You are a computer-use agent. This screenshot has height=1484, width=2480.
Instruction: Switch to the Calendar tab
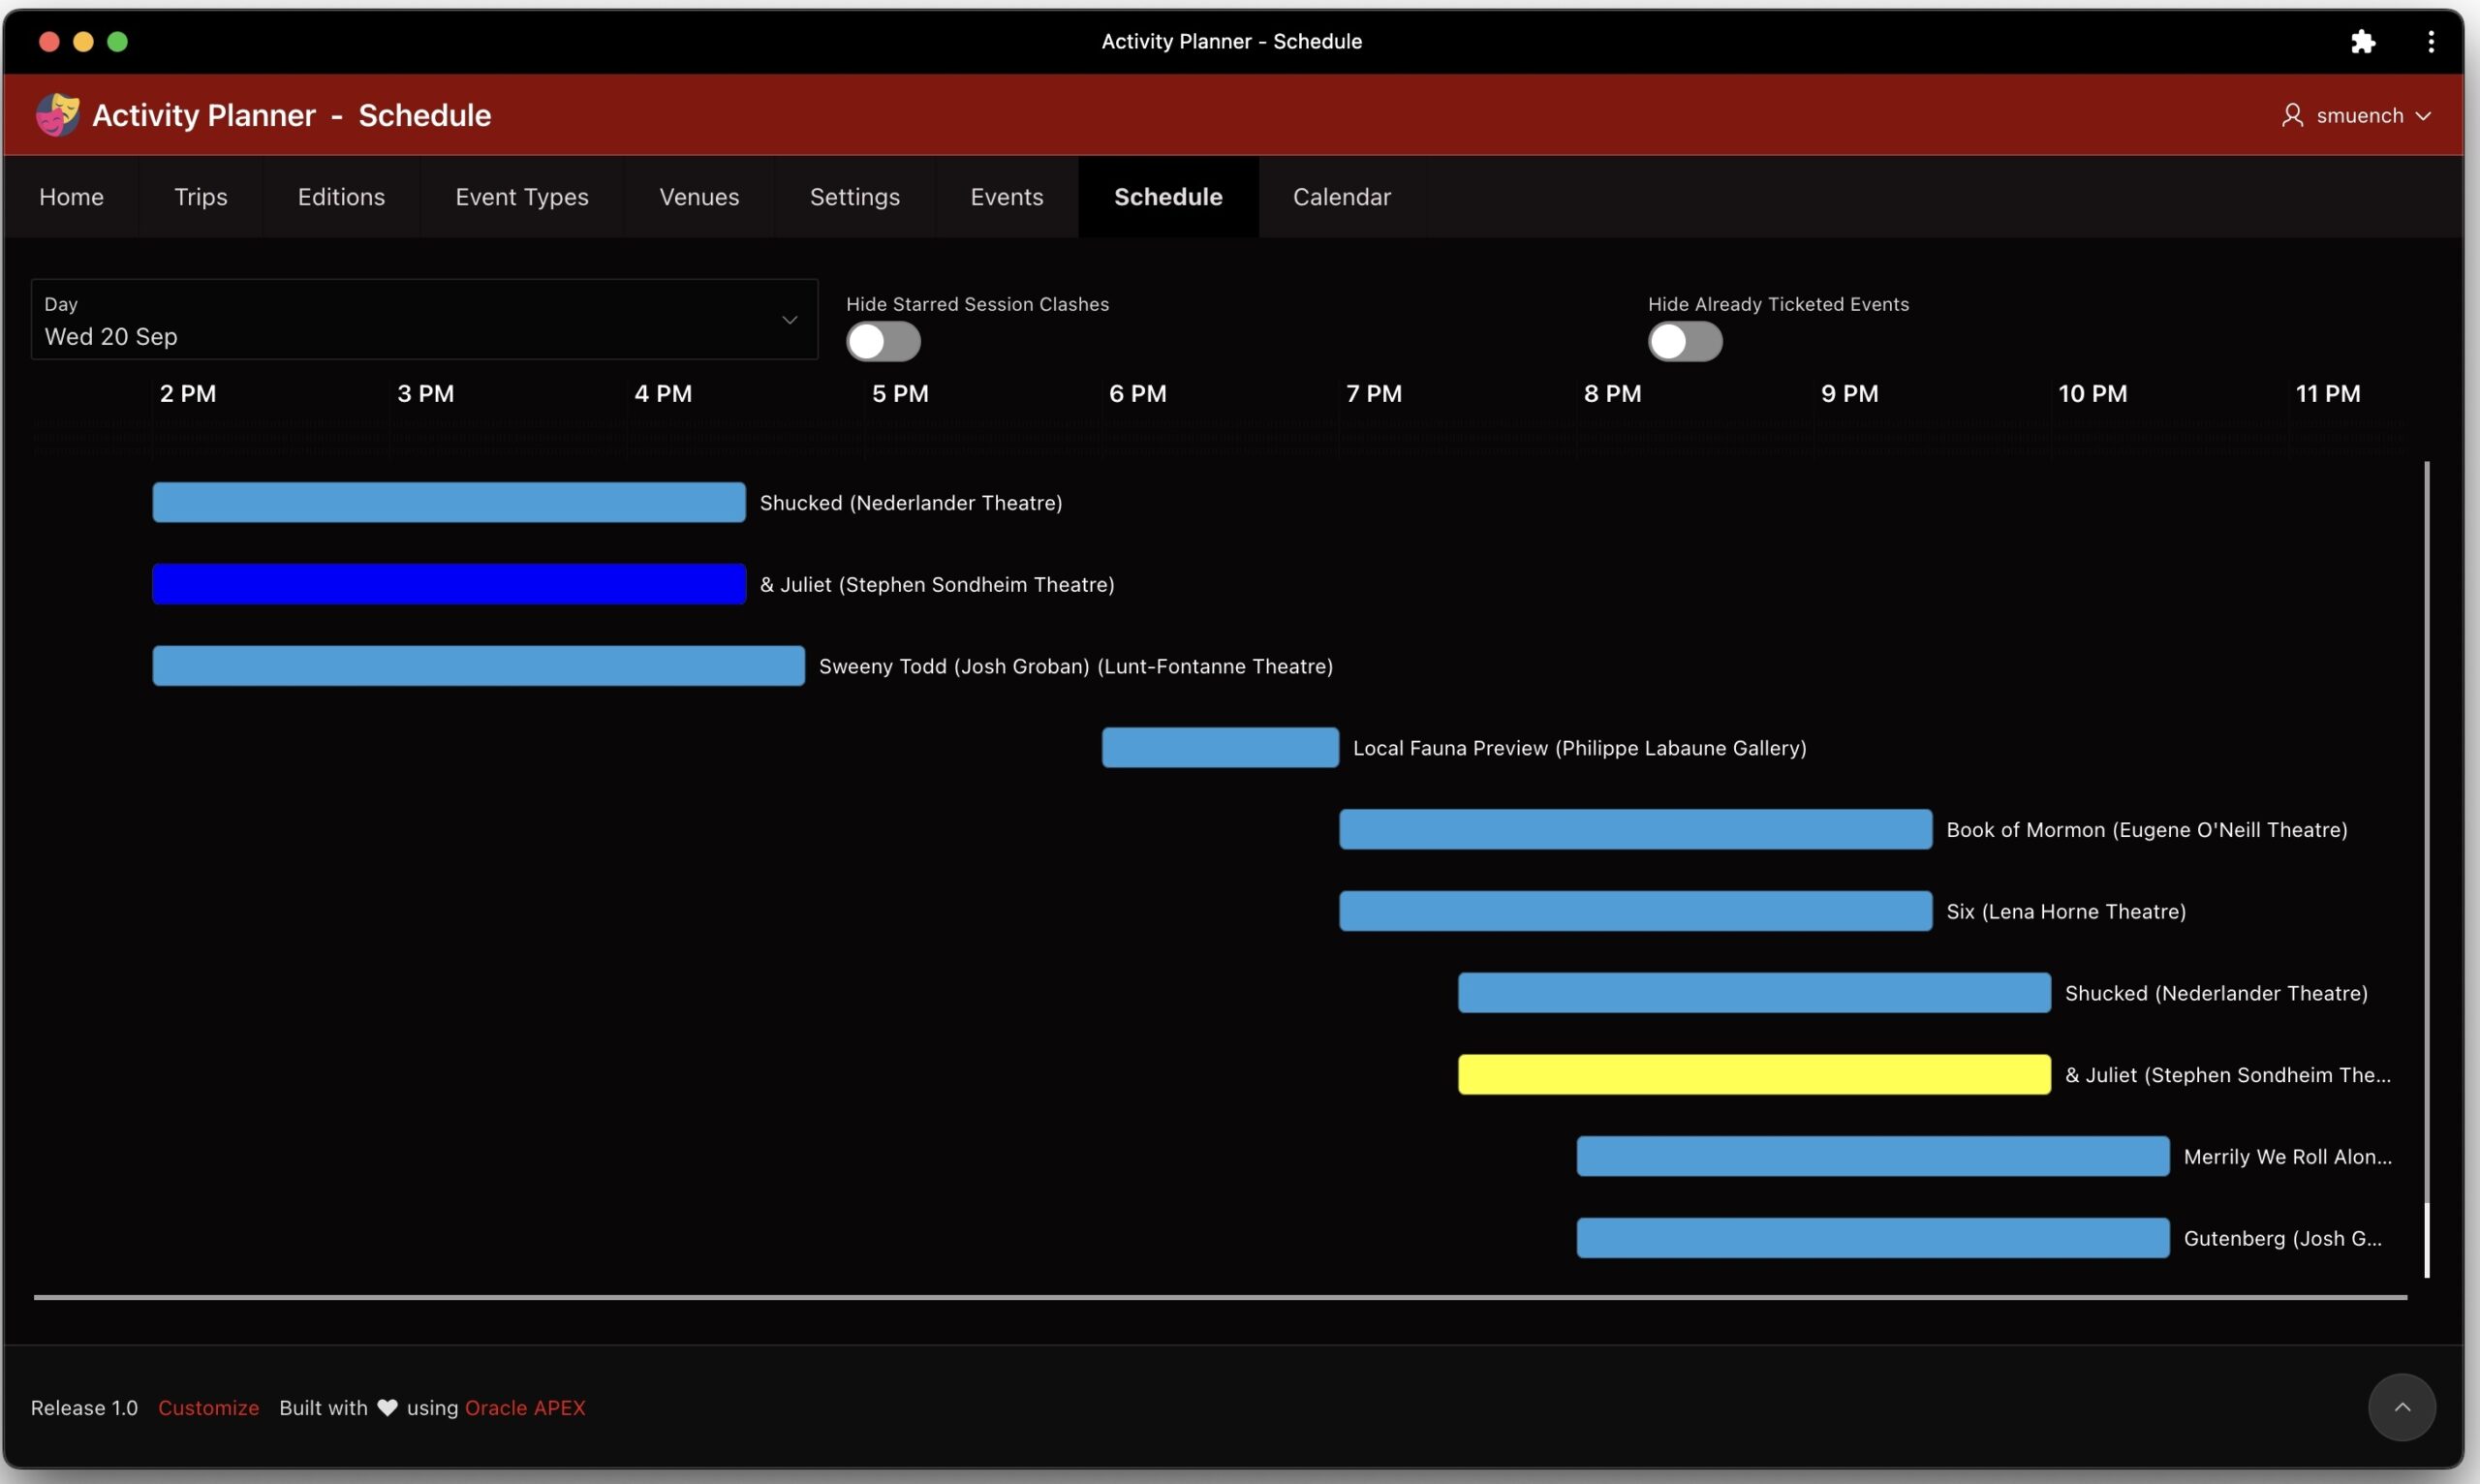(x=1341, y=196)
